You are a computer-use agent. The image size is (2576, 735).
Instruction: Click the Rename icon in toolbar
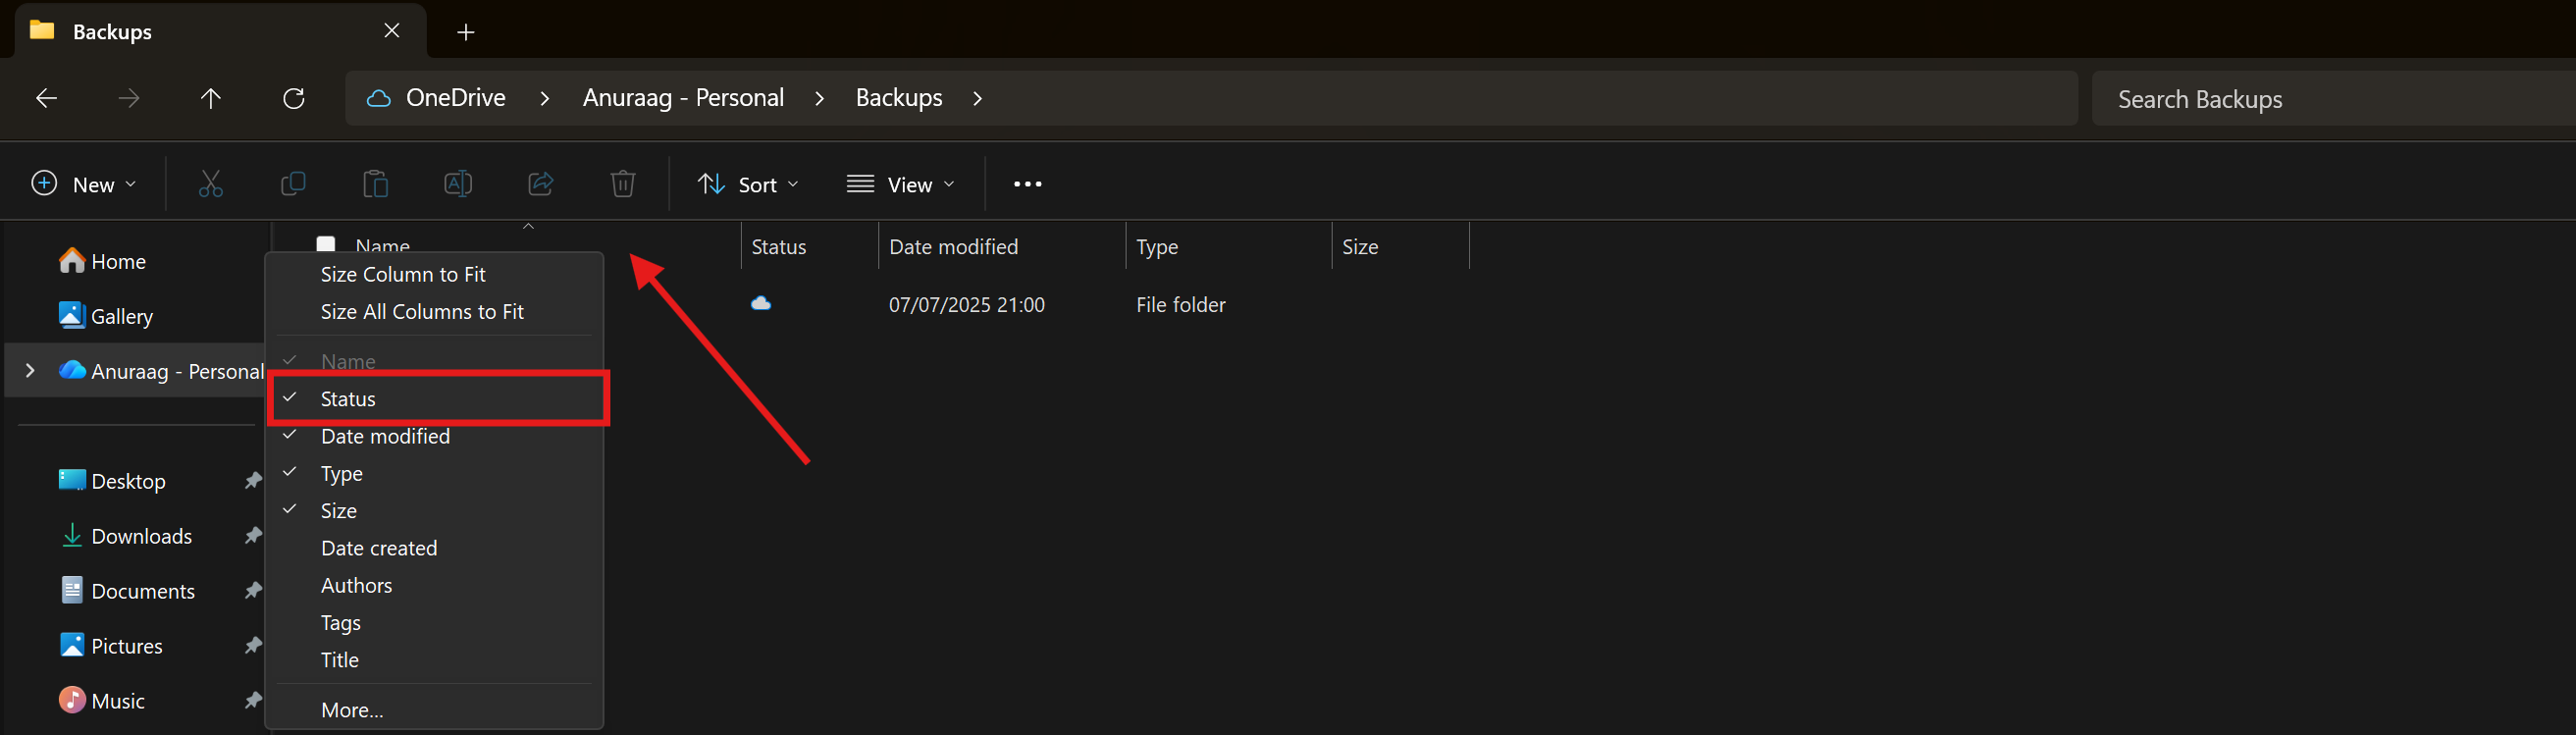tap(458, 184)
